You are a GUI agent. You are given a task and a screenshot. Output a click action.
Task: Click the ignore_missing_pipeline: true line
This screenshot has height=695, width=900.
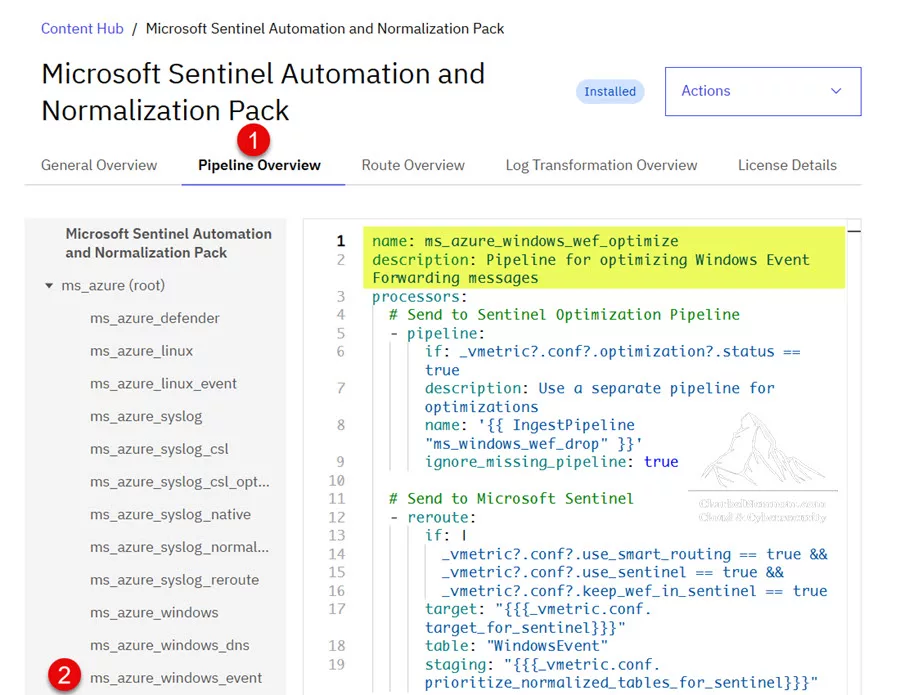point(551,462)
